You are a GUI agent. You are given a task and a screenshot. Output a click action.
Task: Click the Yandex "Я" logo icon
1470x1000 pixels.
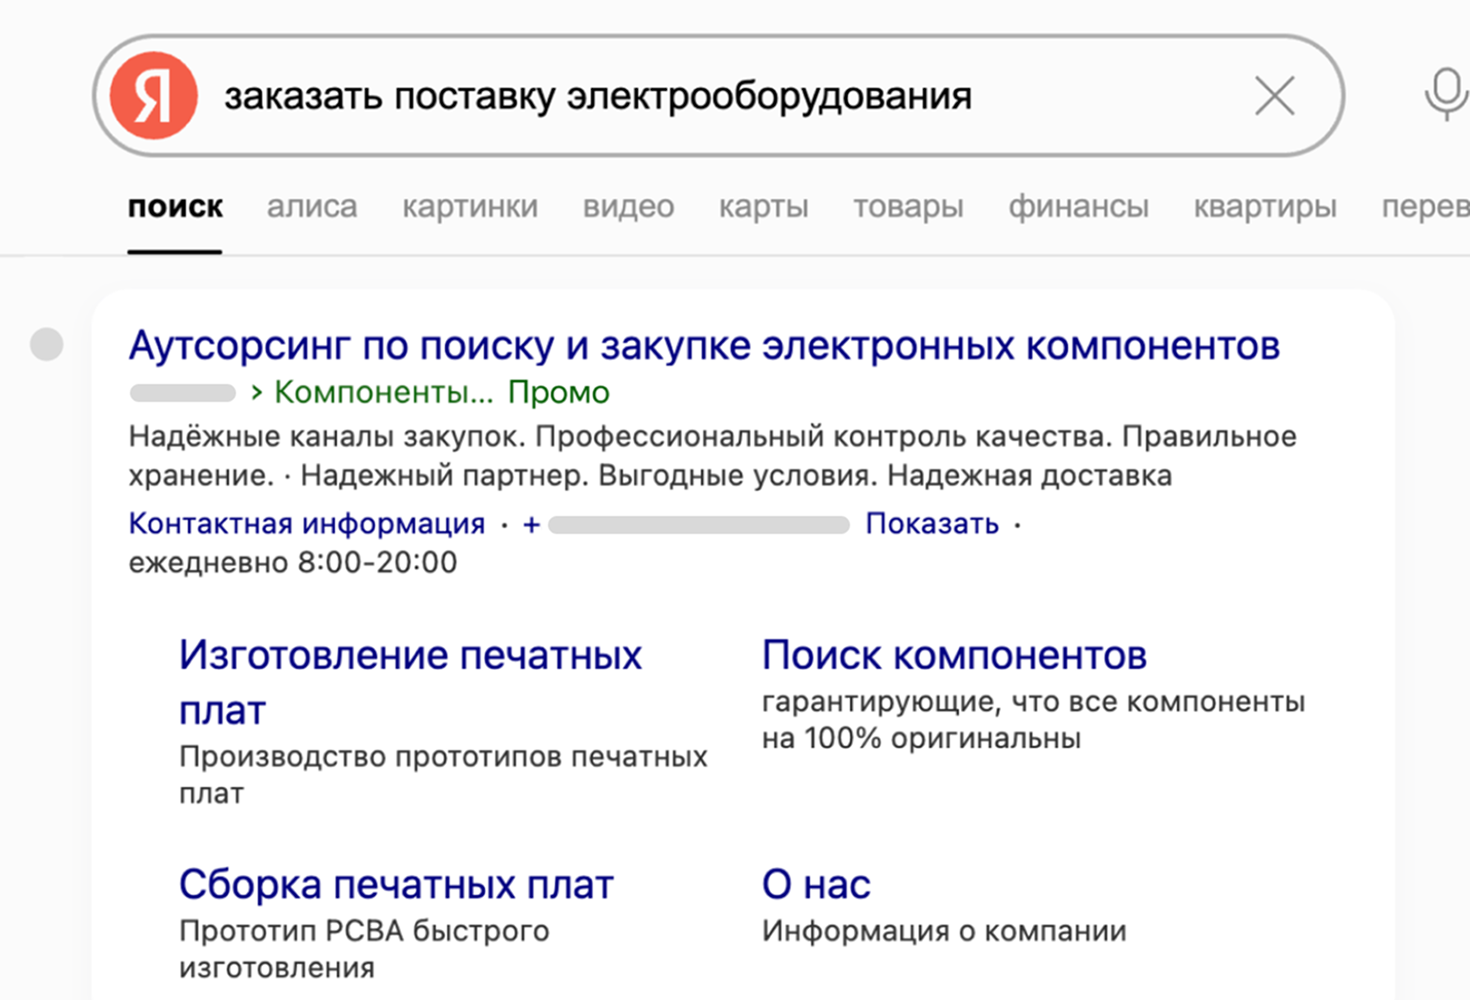tap(153, 96)
